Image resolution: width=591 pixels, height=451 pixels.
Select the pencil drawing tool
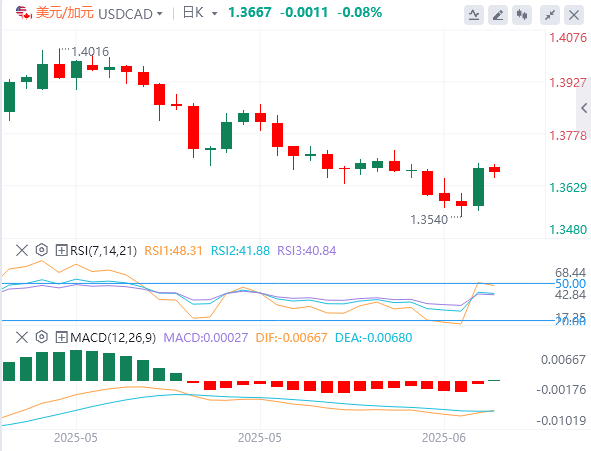[x=498, y=15]
